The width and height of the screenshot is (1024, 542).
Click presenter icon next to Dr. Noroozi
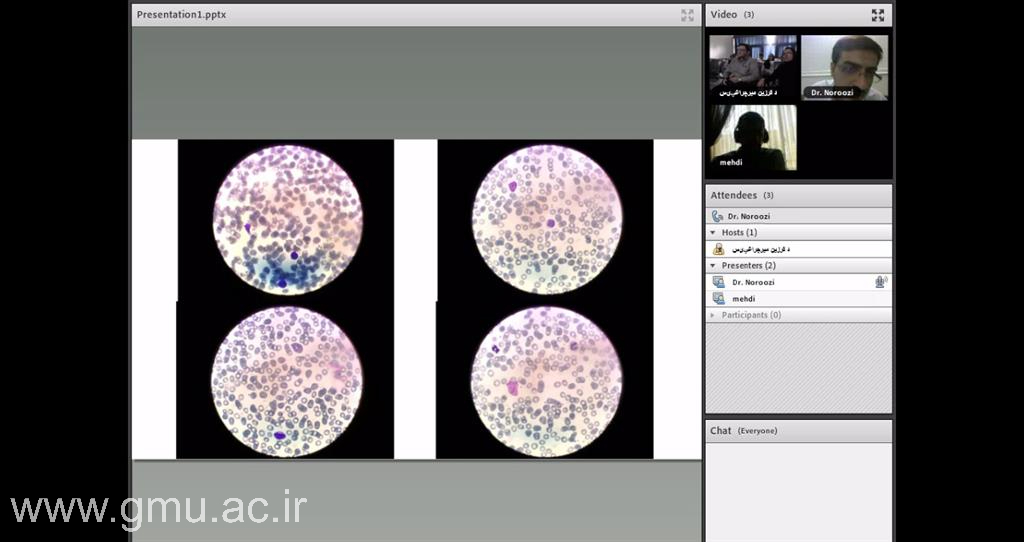718,282
